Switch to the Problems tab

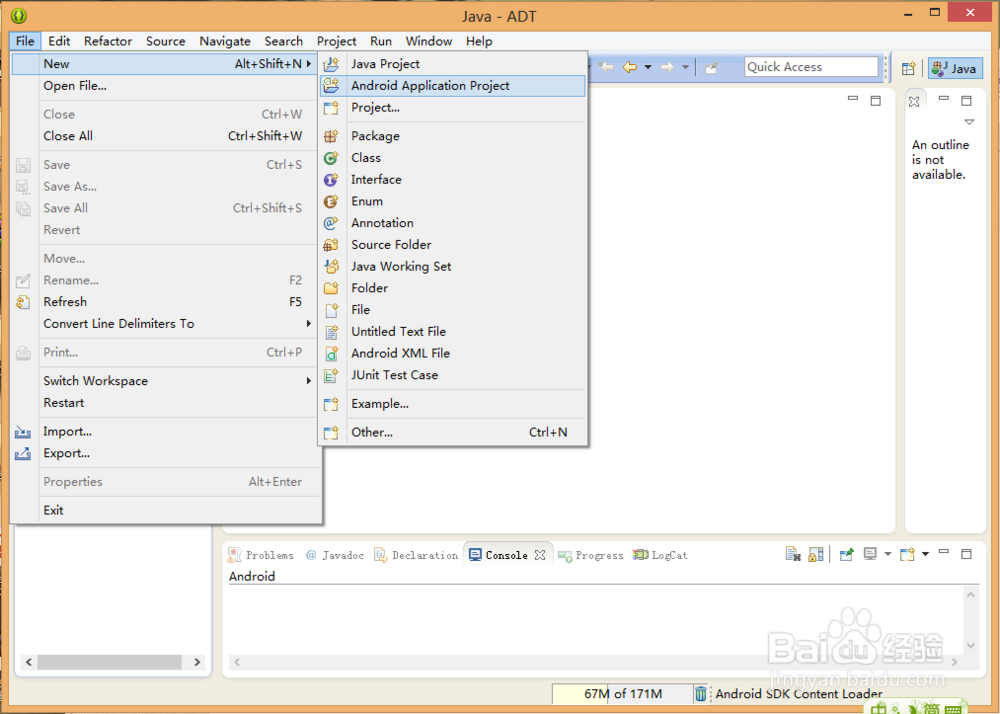tap(261, 555)
